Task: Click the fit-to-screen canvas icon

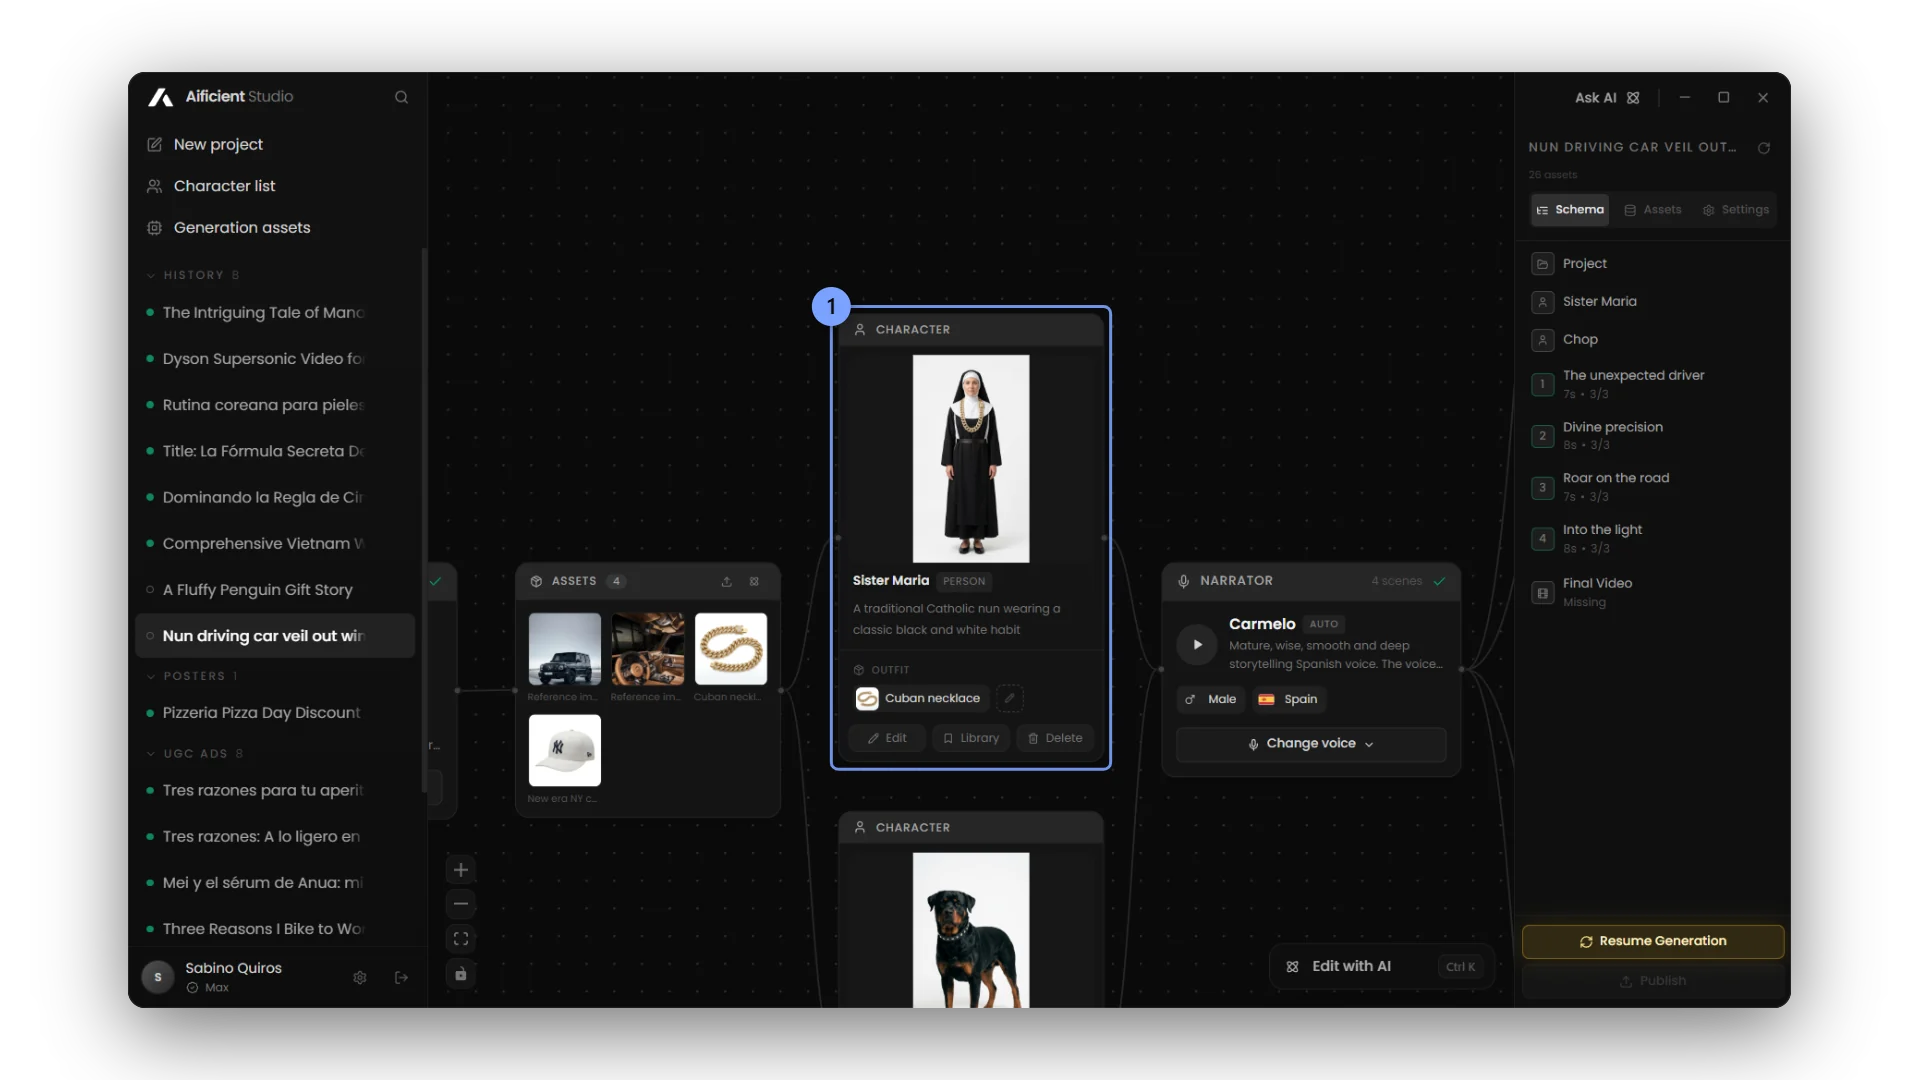Action: pos(461,939)
